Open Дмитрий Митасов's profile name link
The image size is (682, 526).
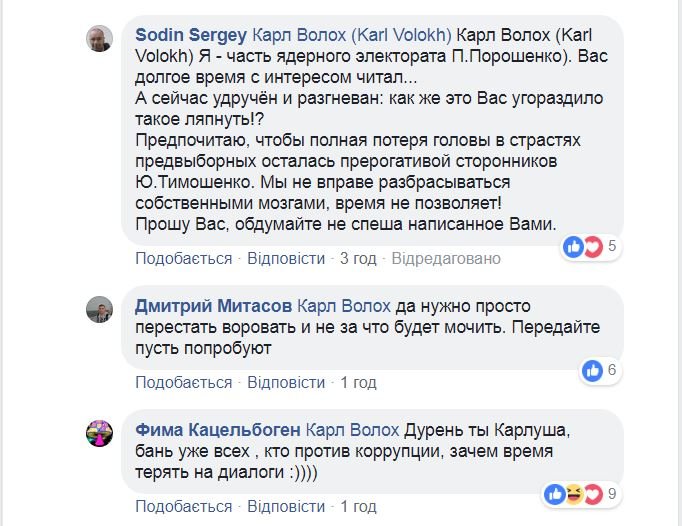coord(211,304)
